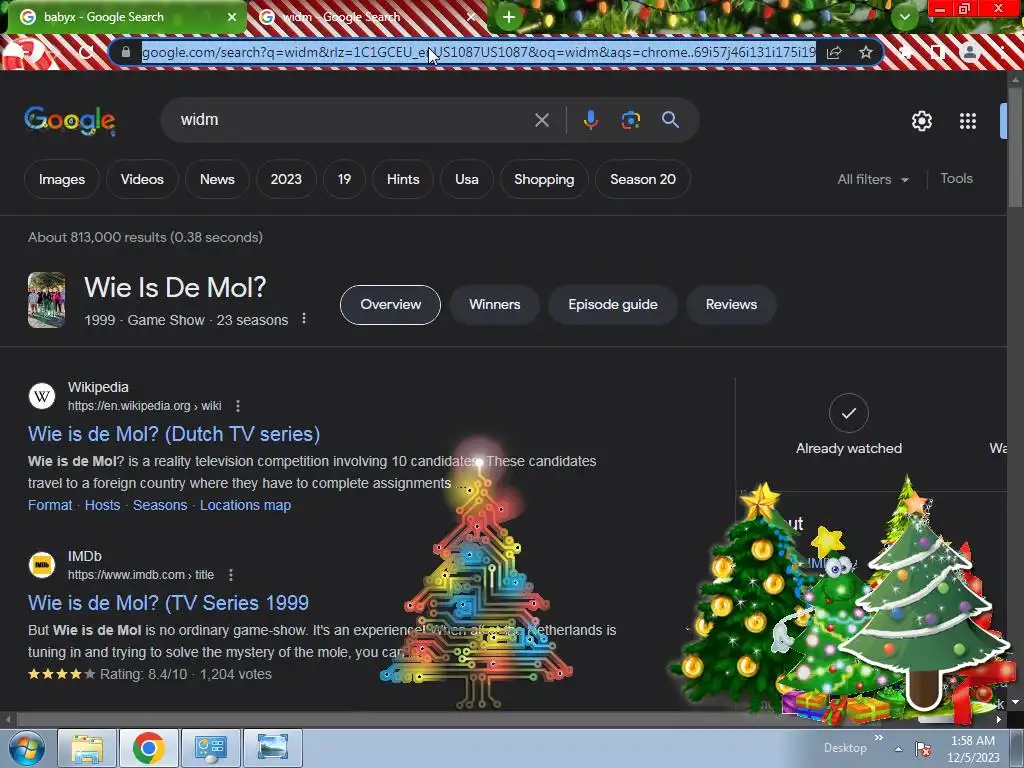Open the Hosts sitelink
The height and width of the screenshot is (768, 1024).
pos(103,505)
